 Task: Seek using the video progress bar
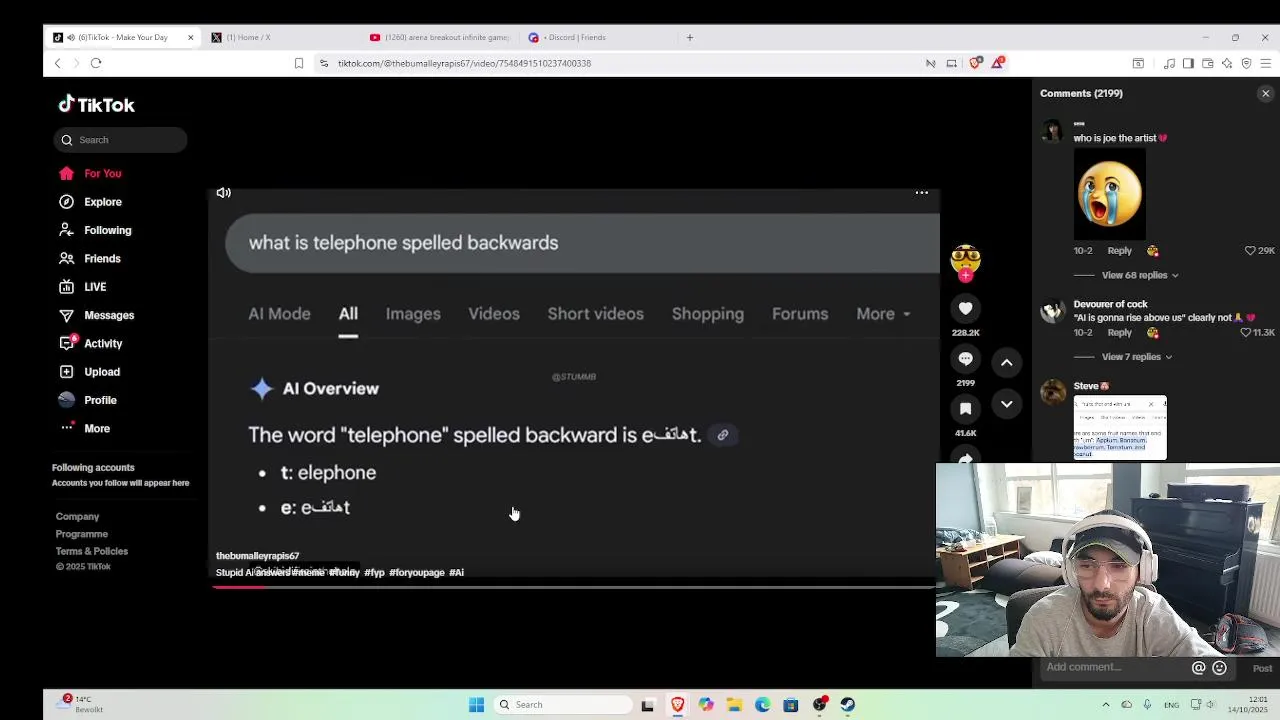click(x=573, y=586)
